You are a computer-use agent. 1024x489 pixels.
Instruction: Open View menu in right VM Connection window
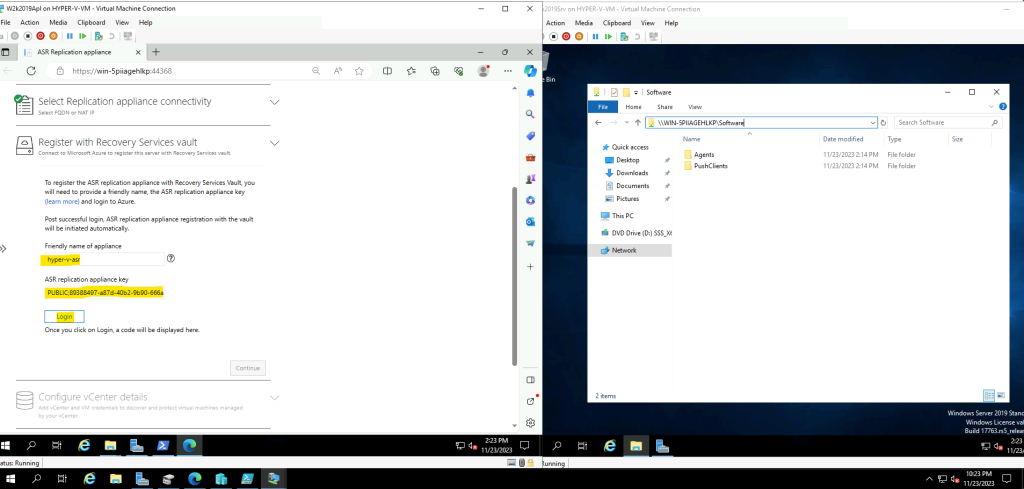(x=647, y=23)
